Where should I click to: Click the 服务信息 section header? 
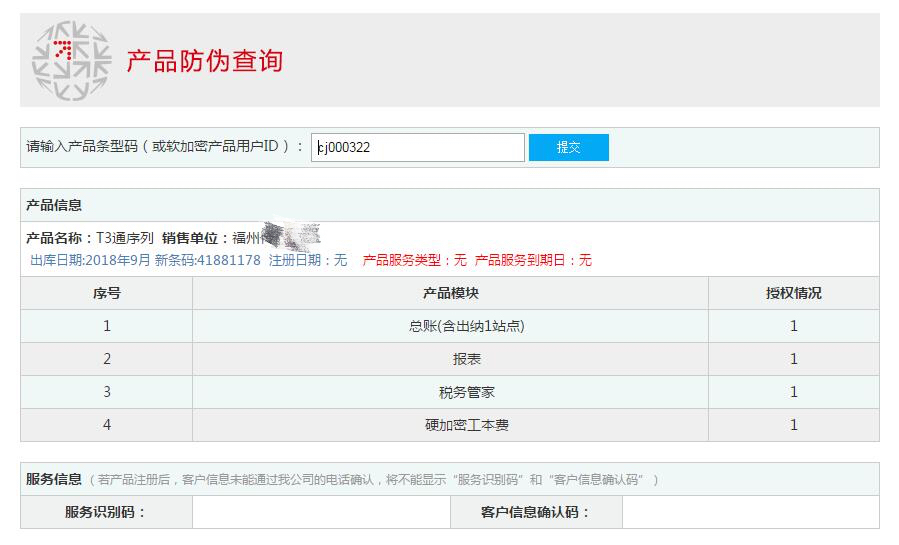tap(54, 479)
